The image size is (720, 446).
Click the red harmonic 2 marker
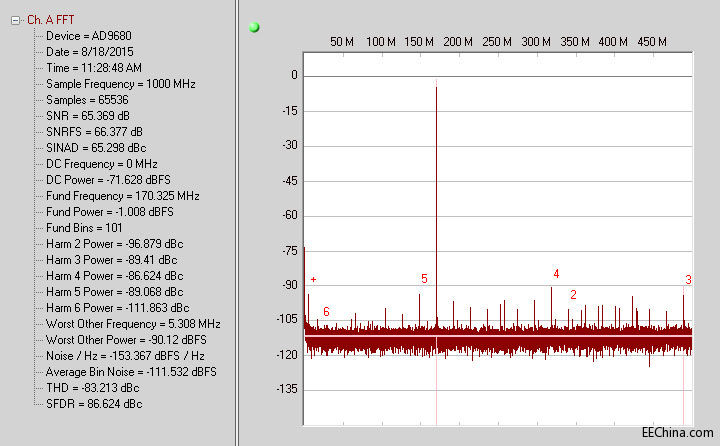point(573,295)
